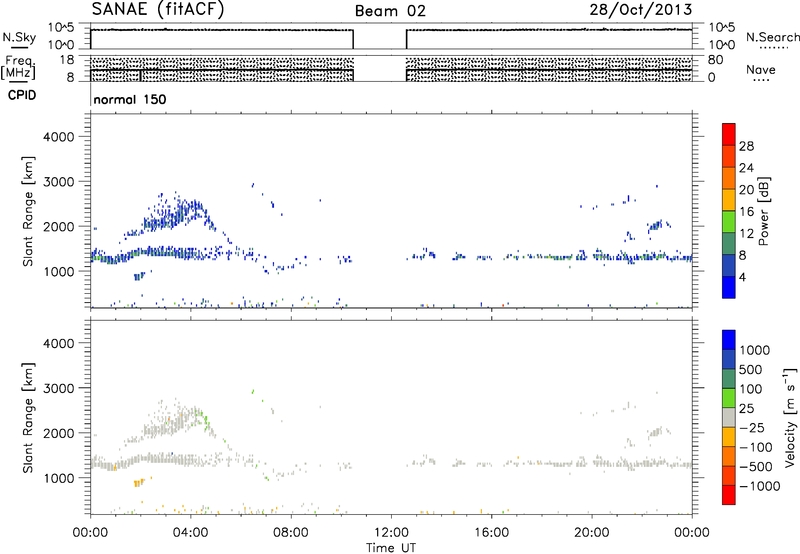800x554 pixels.
Task: Click the data gap in frequency panel near 11:00
Action: (380, 69)
